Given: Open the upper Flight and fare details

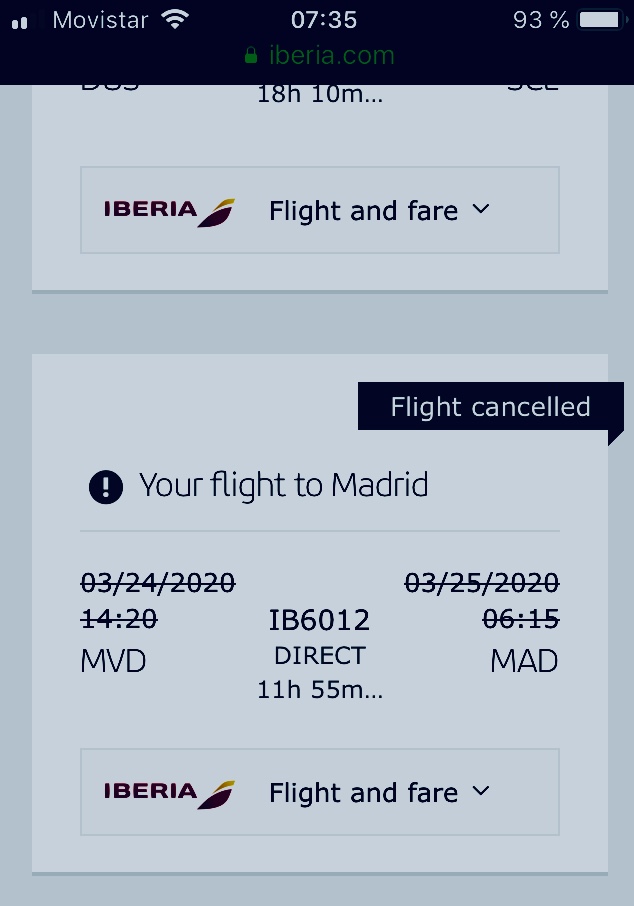Looking at the screenshot, I should pos(363,211).
